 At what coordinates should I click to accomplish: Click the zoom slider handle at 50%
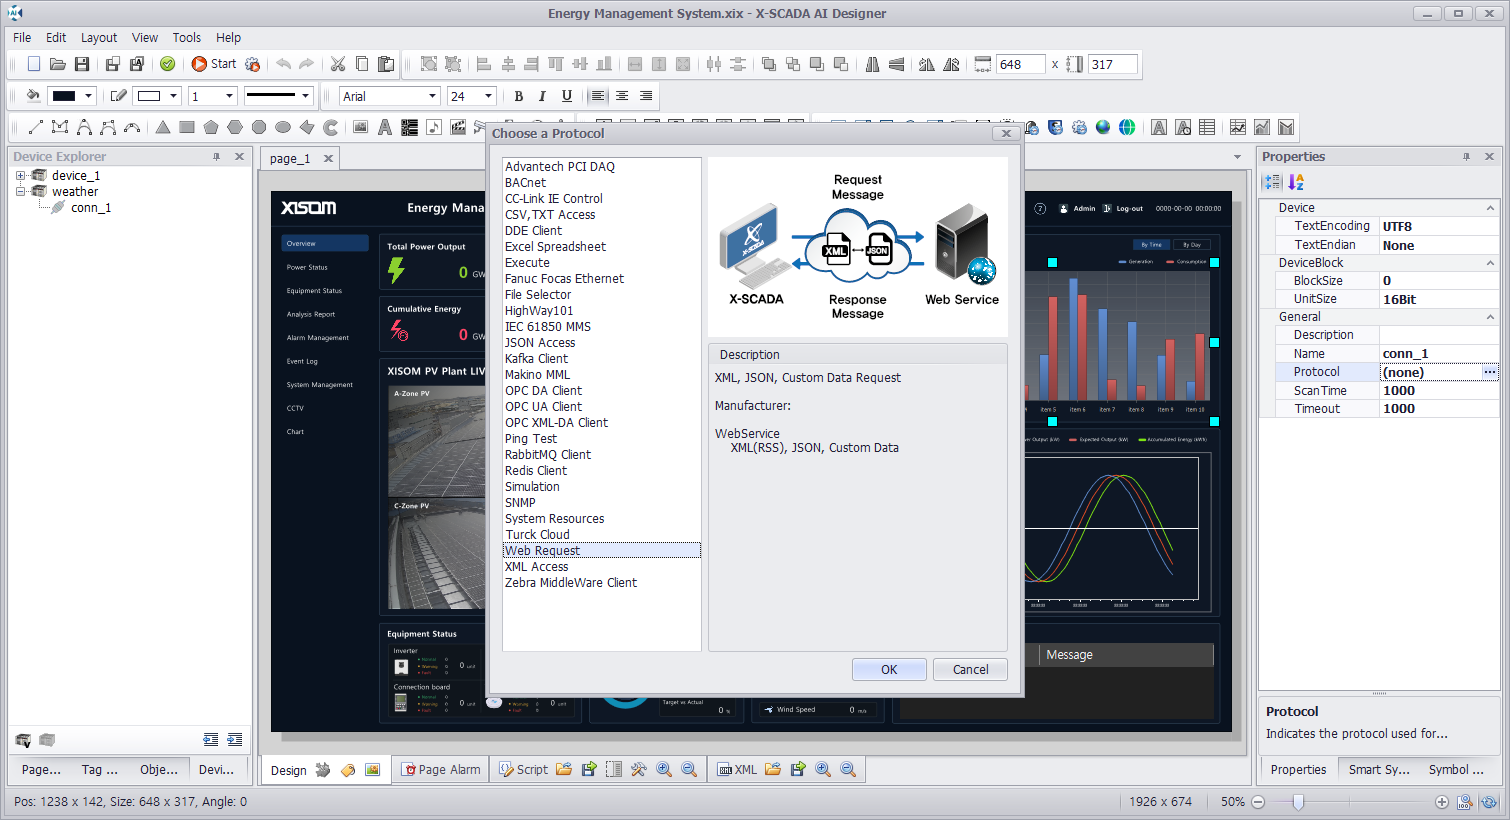pos(1298,802)
